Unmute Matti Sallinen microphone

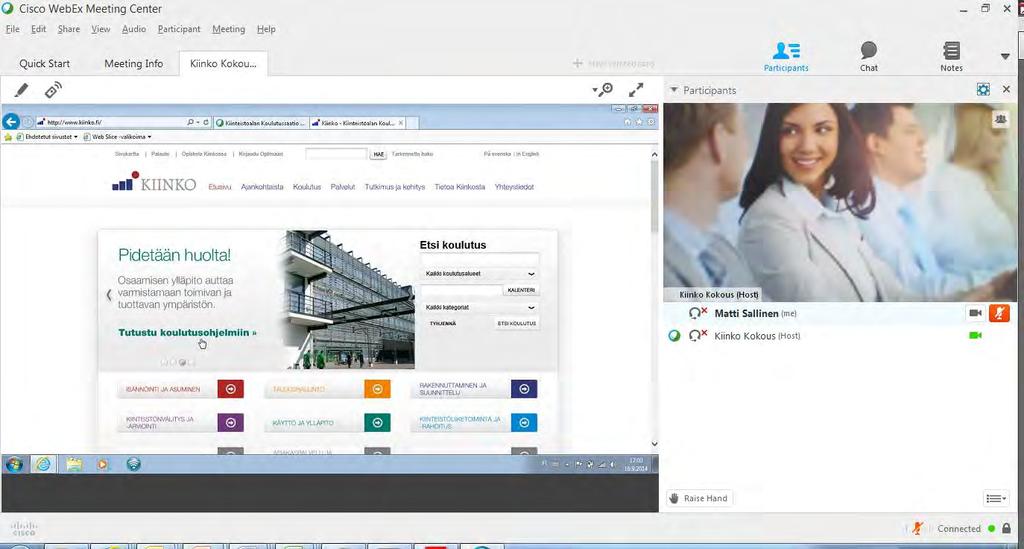[x=999, y=313]
